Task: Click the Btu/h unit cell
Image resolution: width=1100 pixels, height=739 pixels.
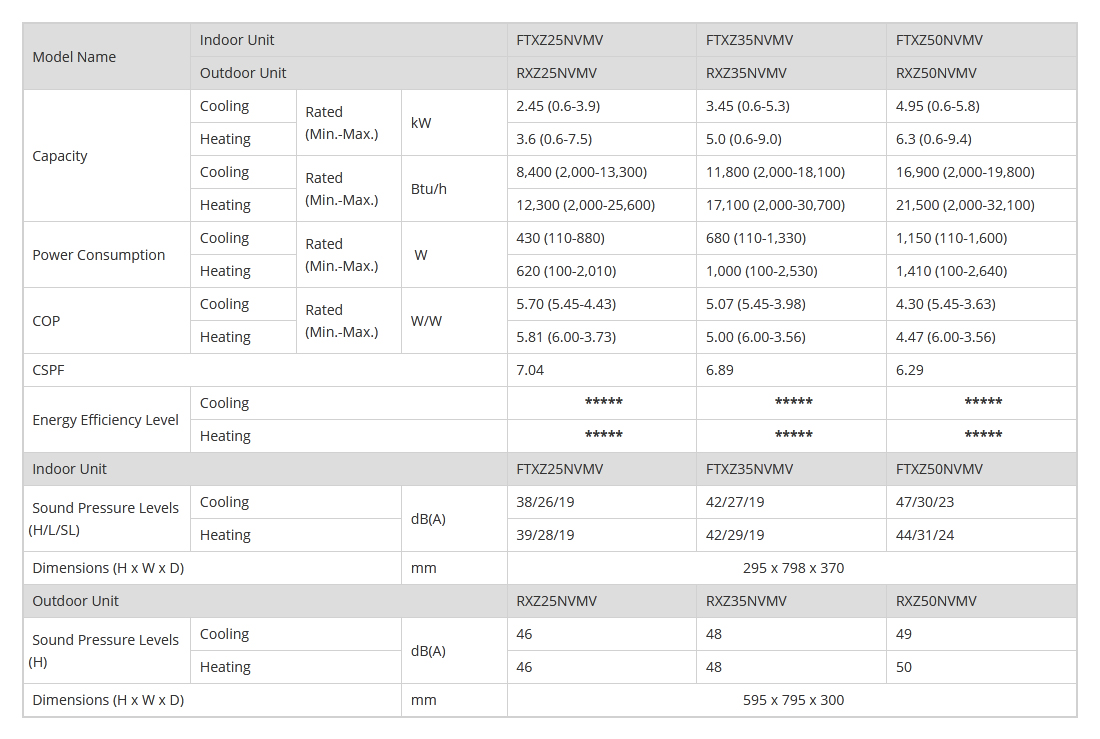Action: [x=429, y=189]
